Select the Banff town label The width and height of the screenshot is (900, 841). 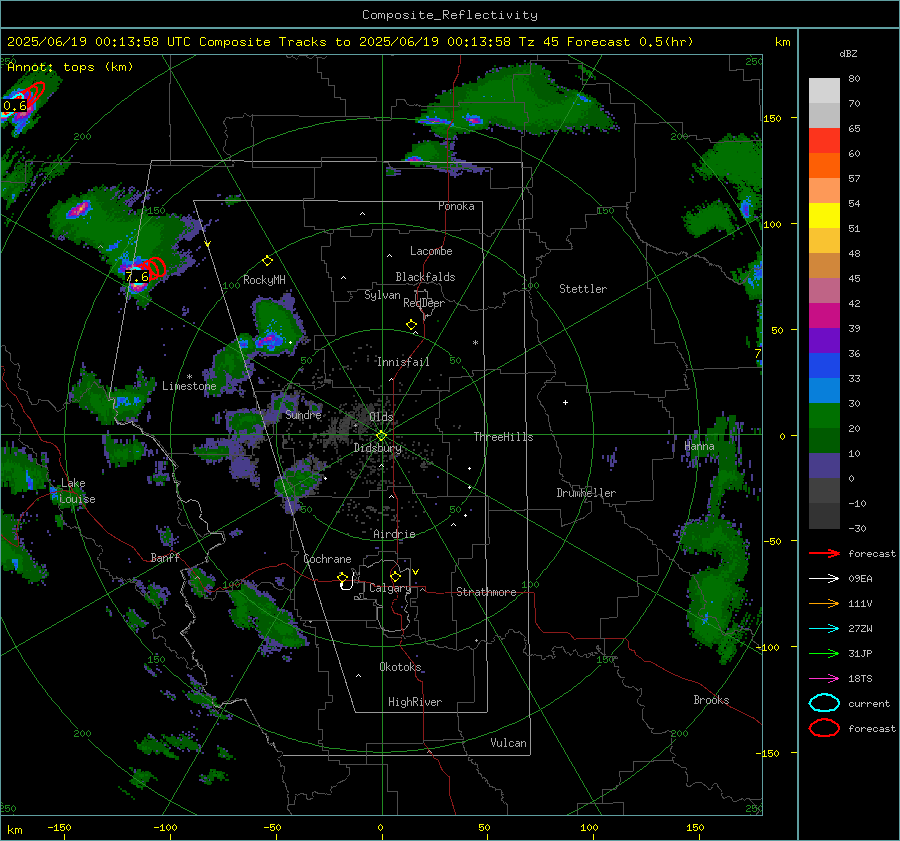165,557
